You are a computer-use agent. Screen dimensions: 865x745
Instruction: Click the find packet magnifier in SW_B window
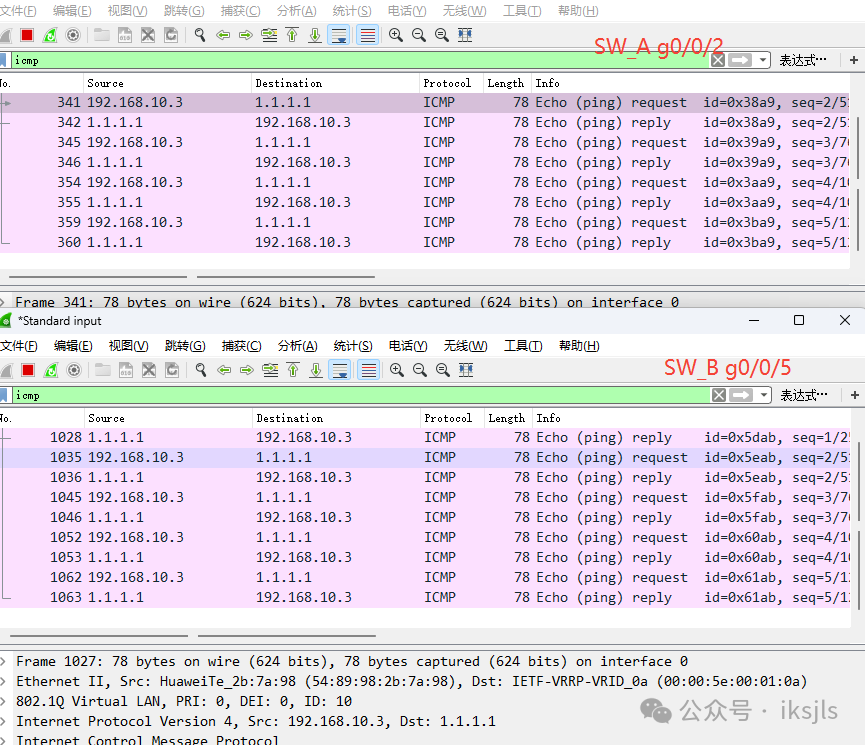[x=201, y=370]
